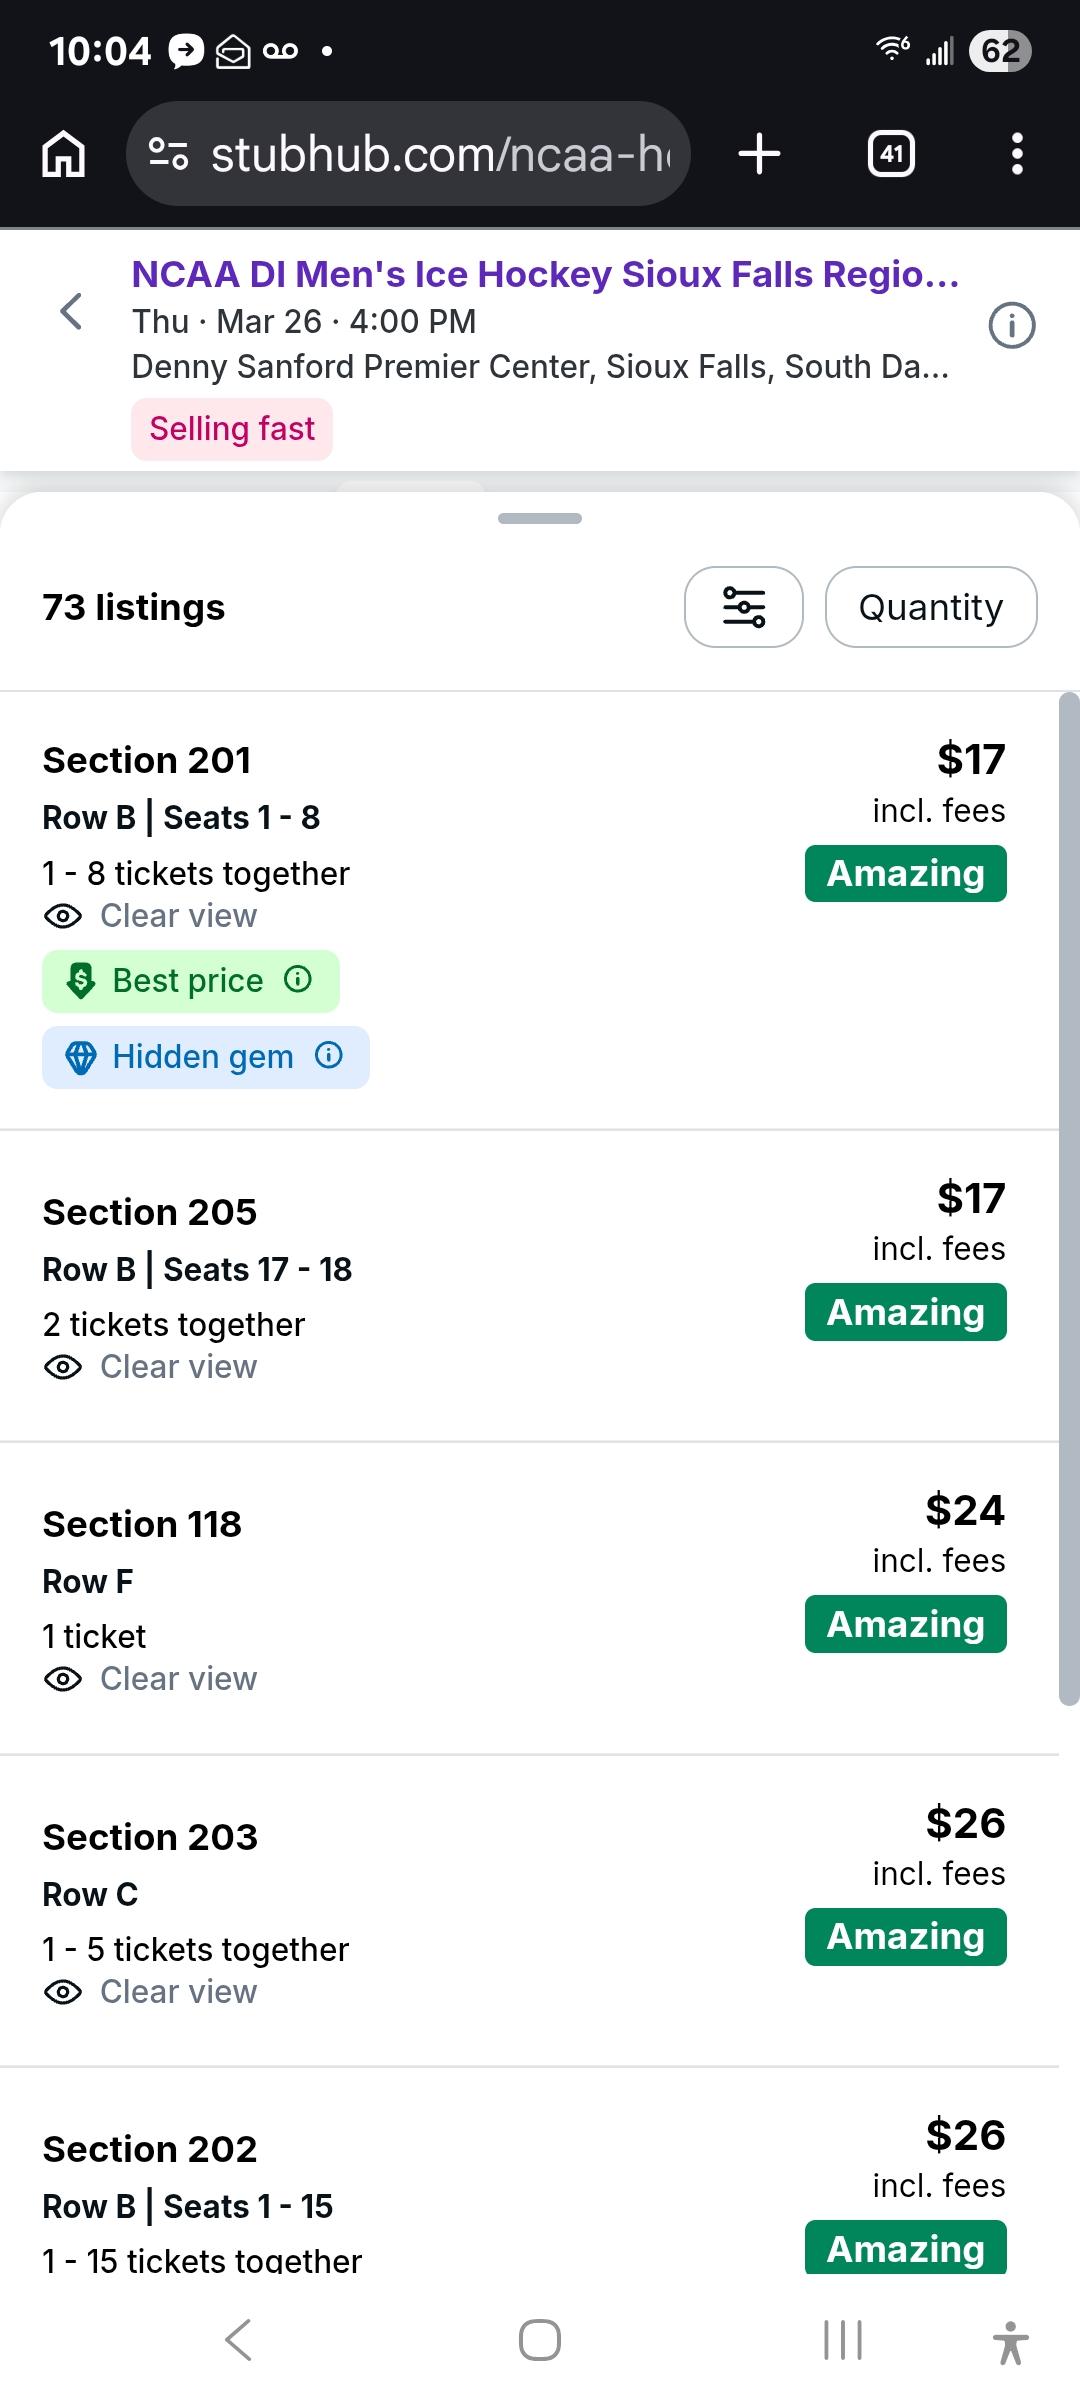This screenshot has height=2400, width=1080.
Task: Choose the Section 118 Row F ticket
Action: [x=500, y=1598]
